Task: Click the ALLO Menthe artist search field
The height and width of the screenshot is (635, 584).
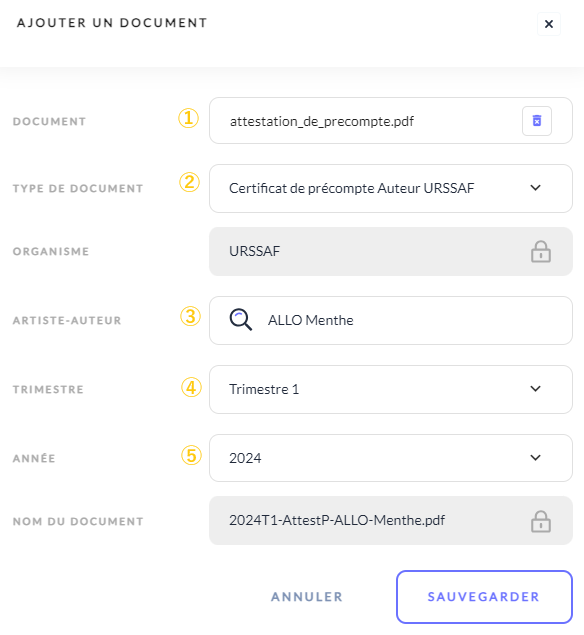Action: point(391,320)
